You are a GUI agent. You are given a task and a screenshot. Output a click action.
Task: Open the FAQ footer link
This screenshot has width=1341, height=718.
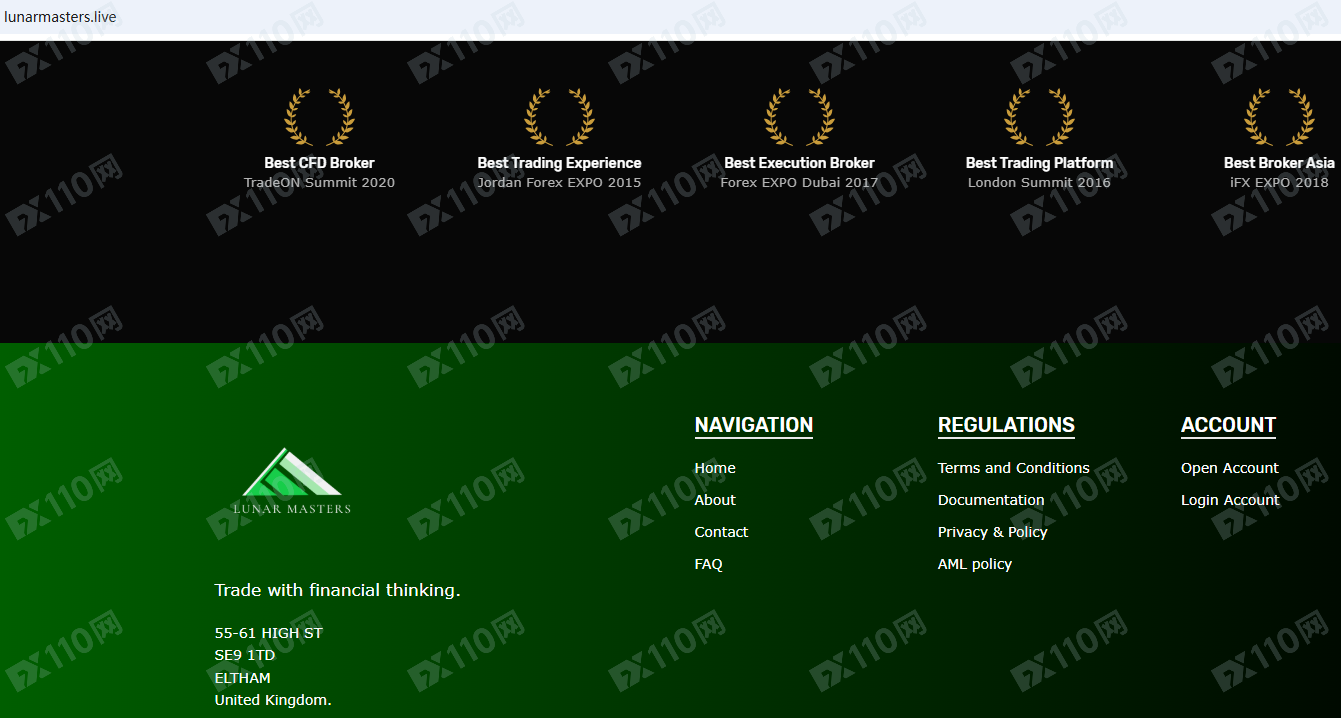click(708, 564)
